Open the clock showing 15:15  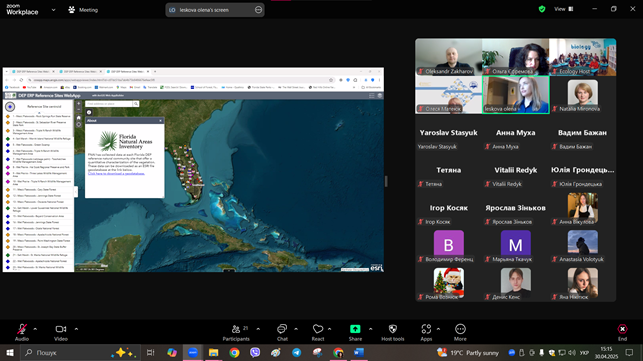pyautogui.click(x=606, y=352)
